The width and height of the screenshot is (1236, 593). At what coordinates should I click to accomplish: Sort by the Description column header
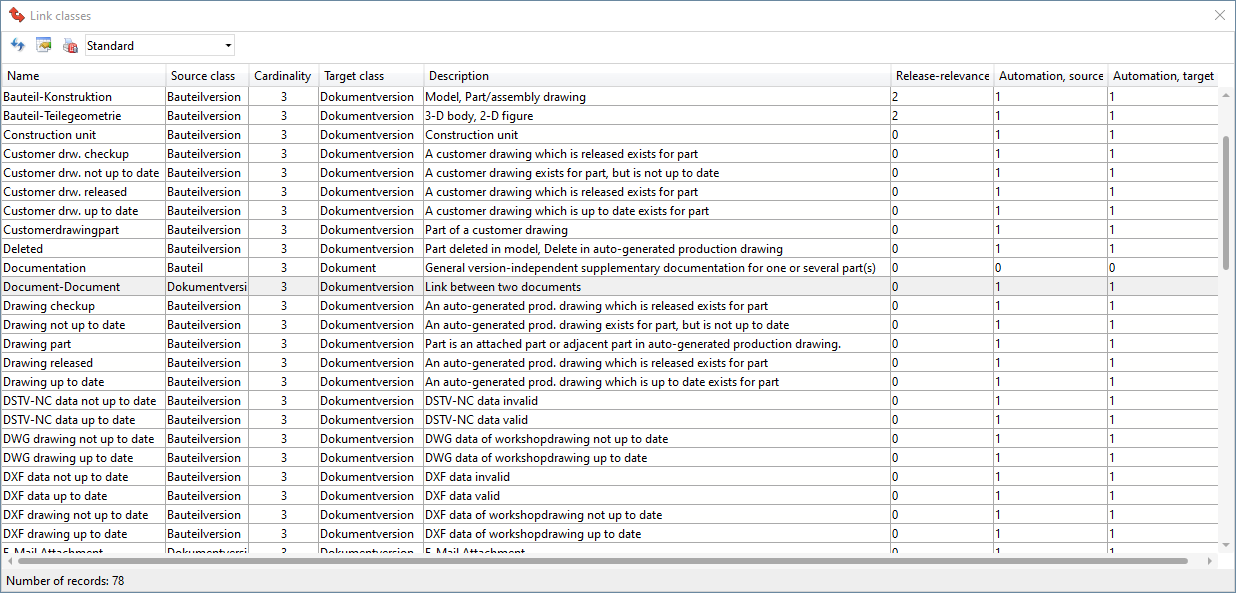tap(657, 76)
